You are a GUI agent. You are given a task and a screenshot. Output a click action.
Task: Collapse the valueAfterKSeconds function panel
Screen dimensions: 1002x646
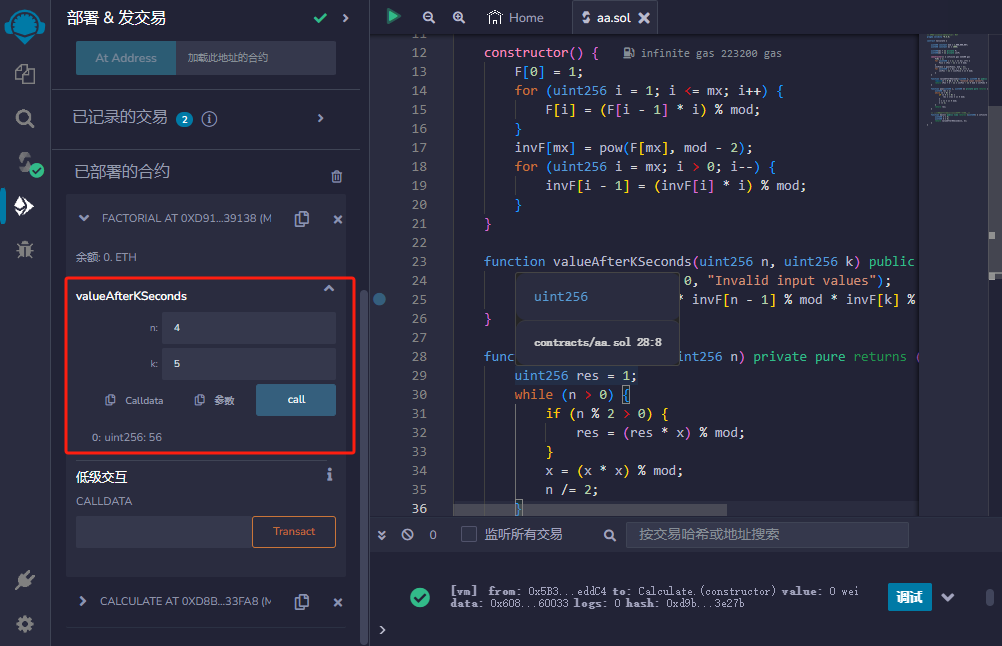tap(329, 289)
